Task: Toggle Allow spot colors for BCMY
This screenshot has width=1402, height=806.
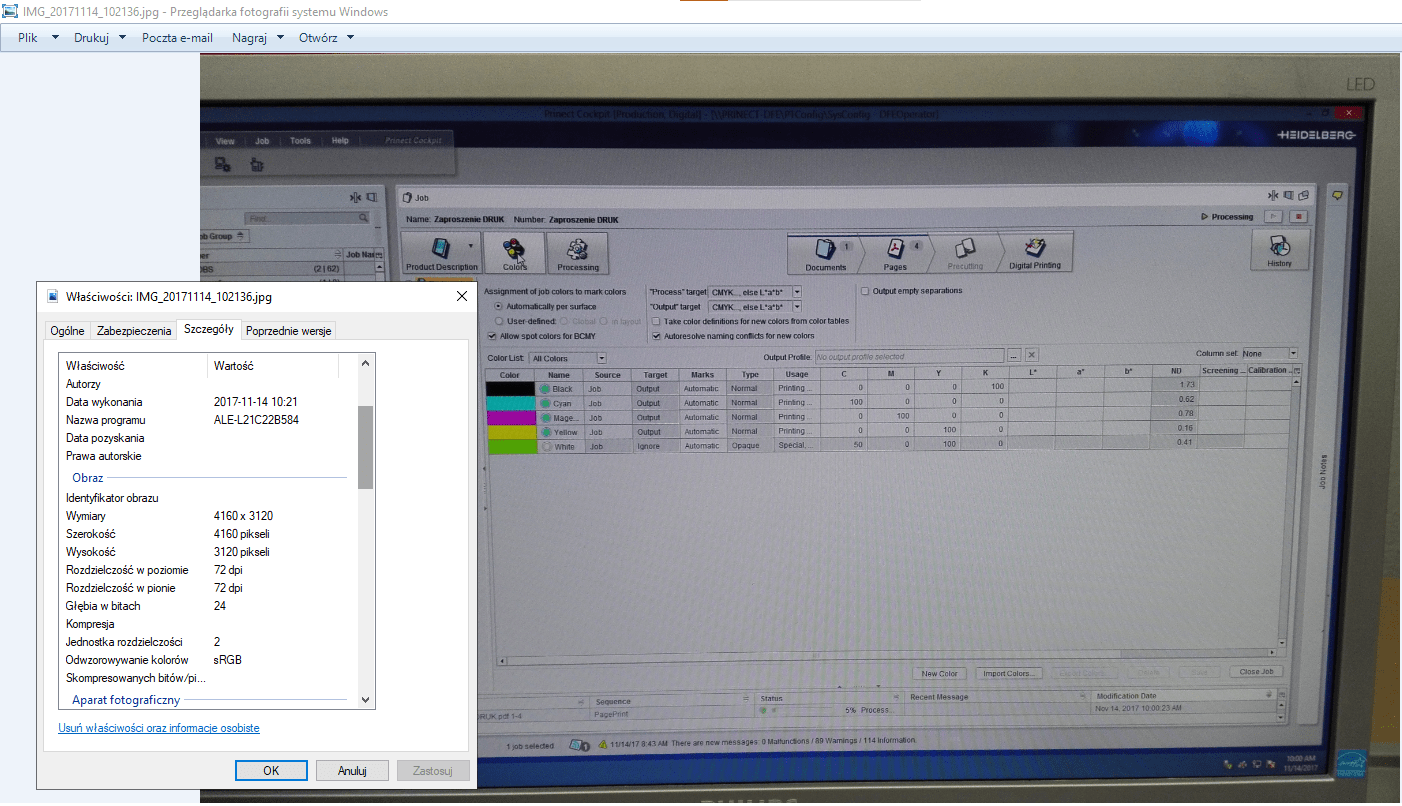Action: pyautogui.click(x=492, y=336)
